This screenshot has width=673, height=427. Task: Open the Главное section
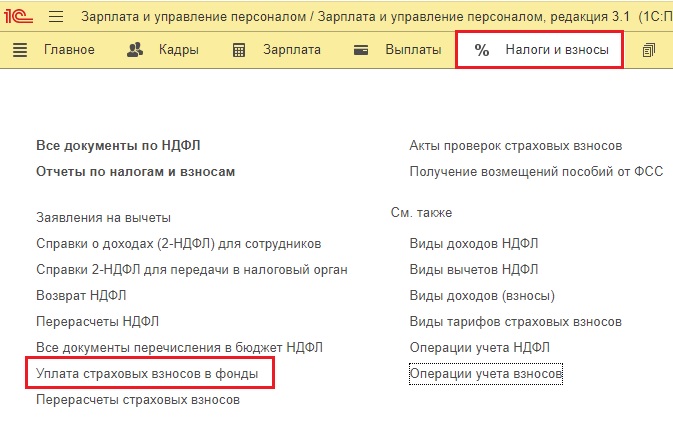69,50
